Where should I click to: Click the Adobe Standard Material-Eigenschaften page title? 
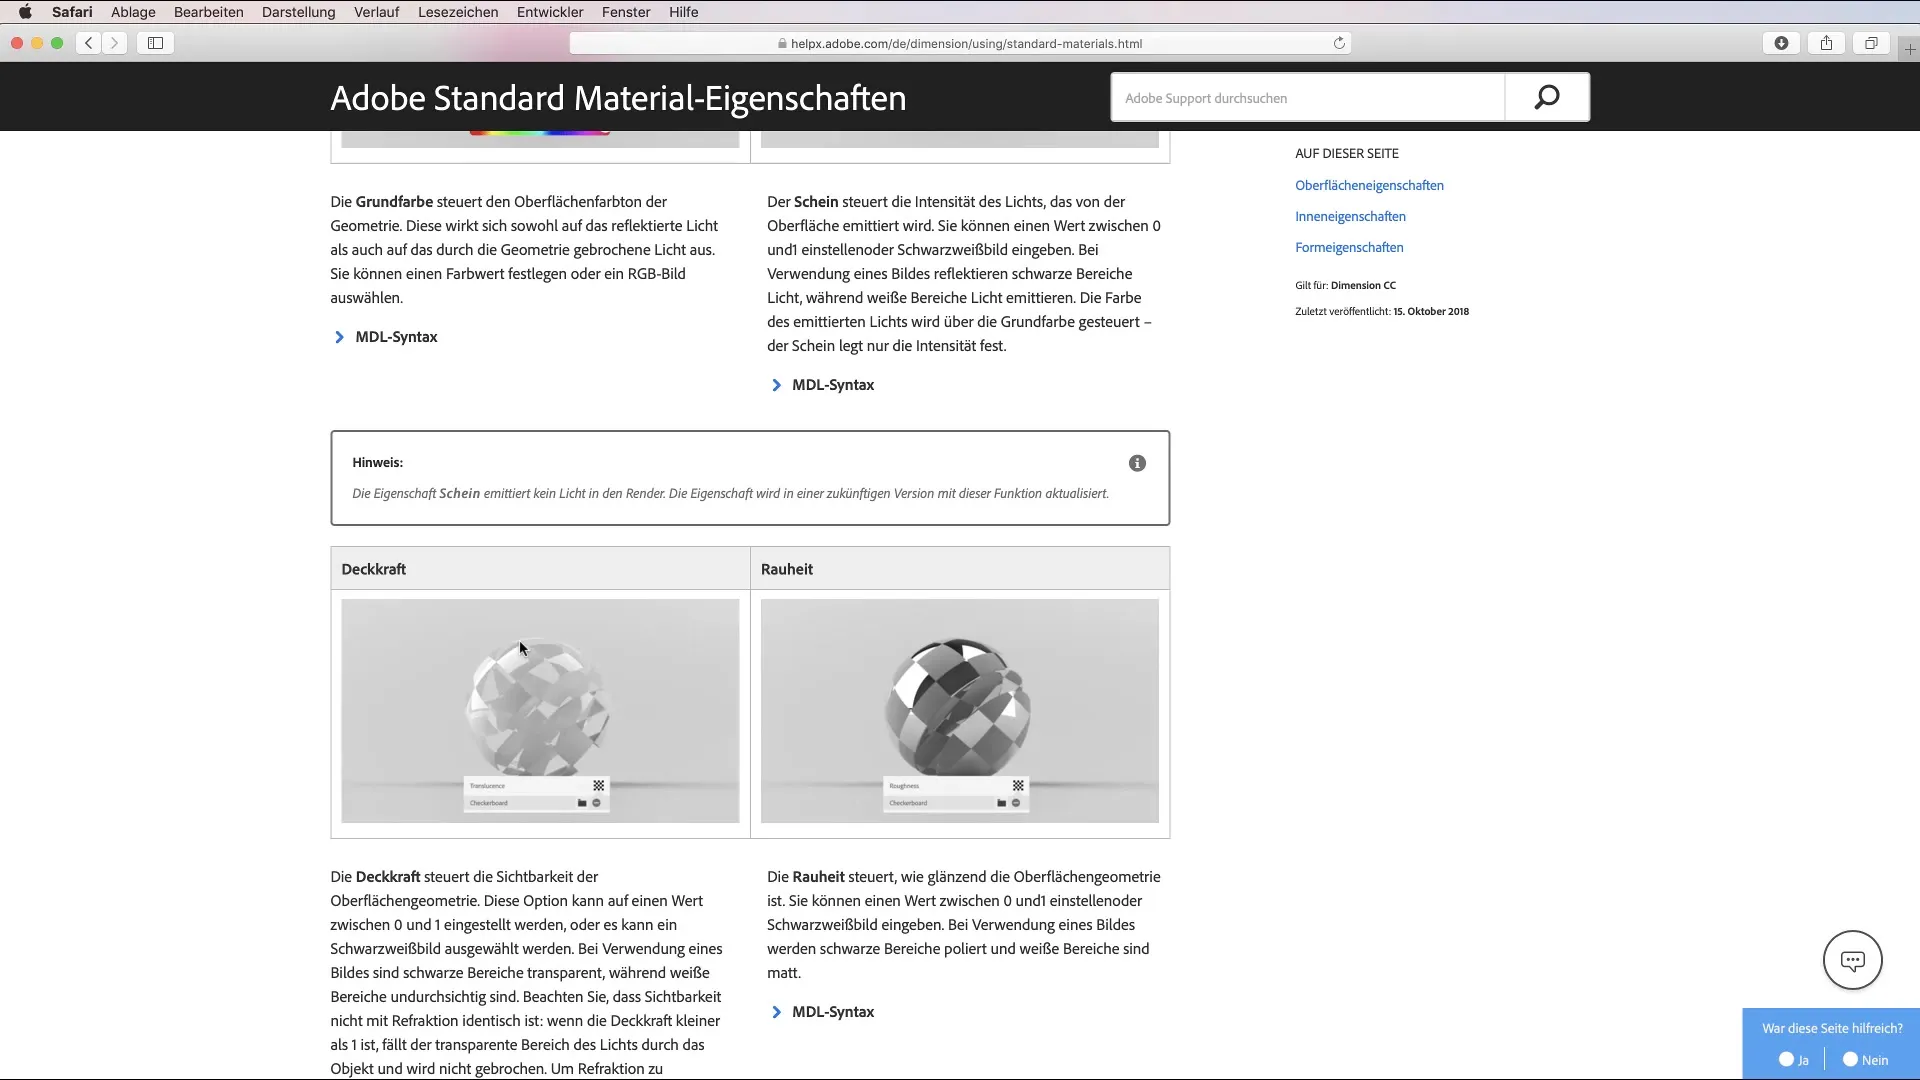pos(618,98)
